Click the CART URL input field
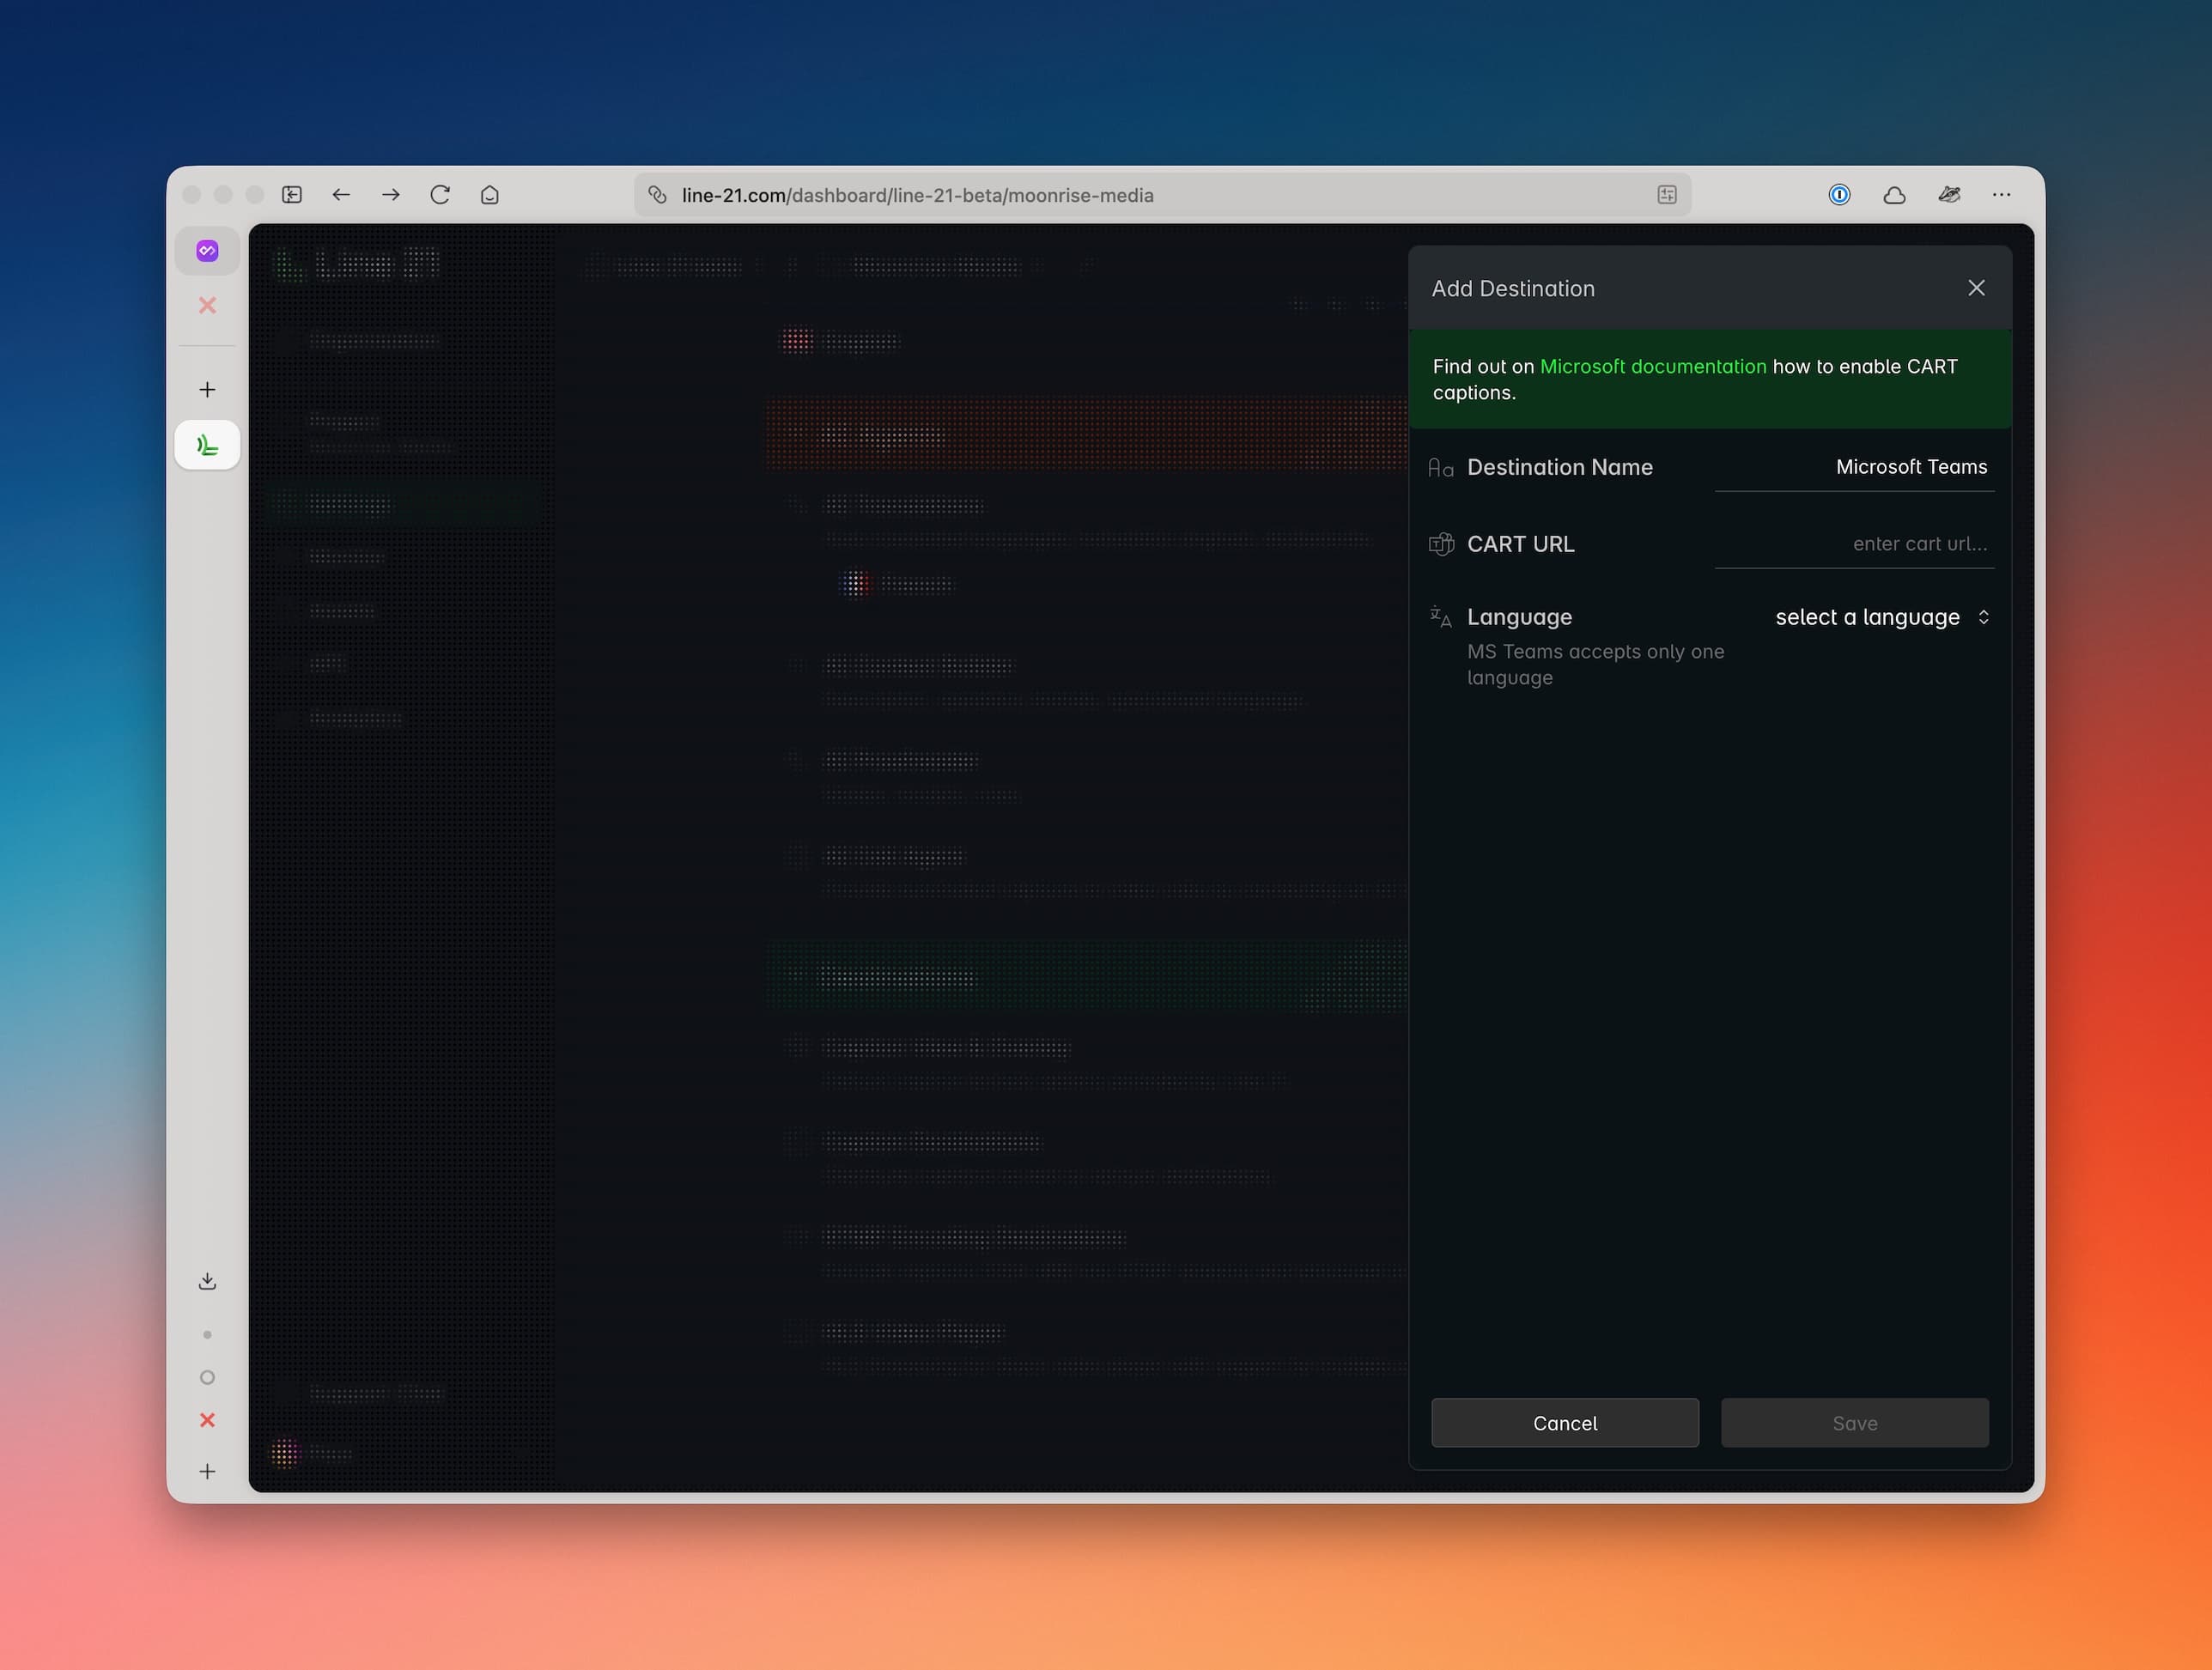 pyautogui.click(x=1853, y=544)
